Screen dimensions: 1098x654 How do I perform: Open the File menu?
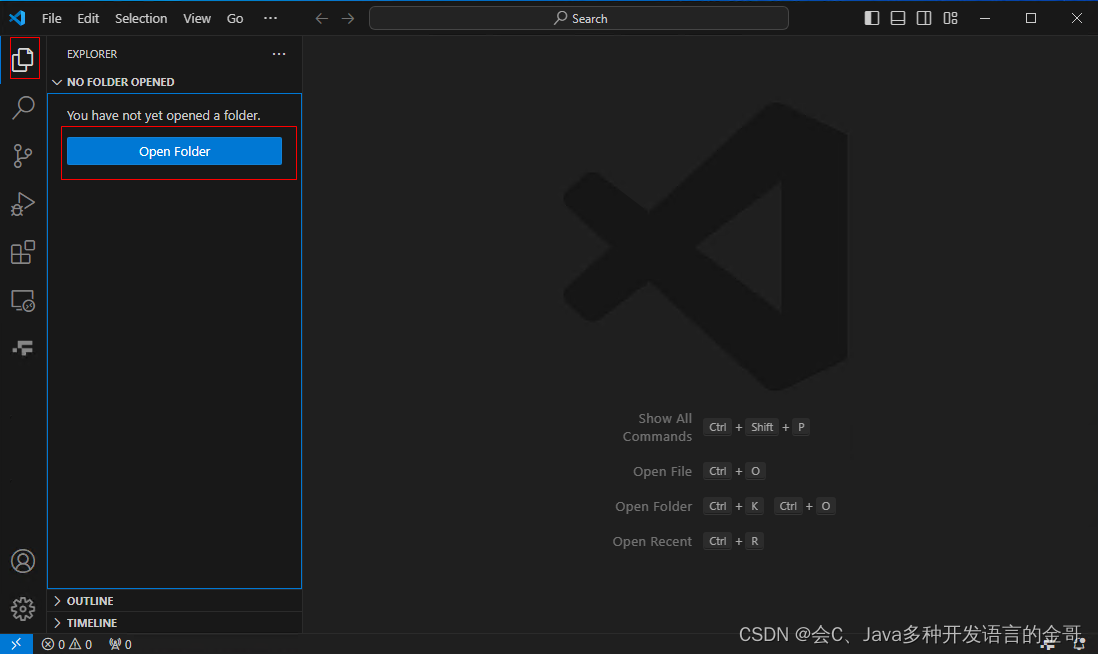pyautogui.click(x=51, y=17)
